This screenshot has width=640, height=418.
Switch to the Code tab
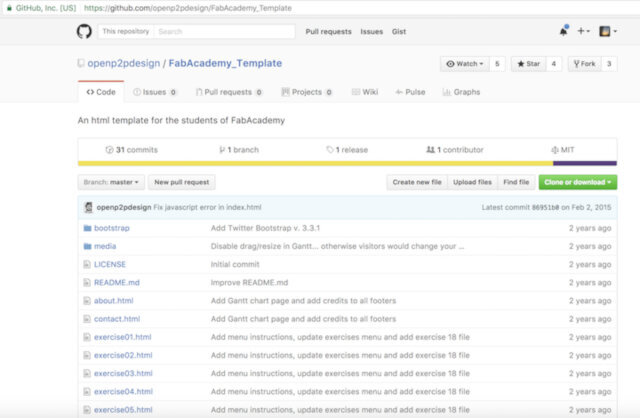(101, 92)
